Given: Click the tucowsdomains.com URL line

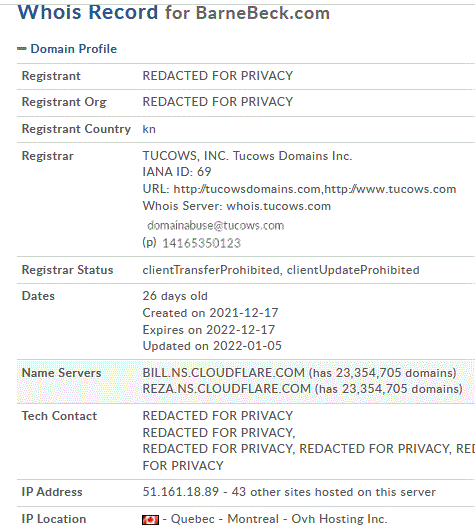Looking at the screenshot, I should 299,189.
